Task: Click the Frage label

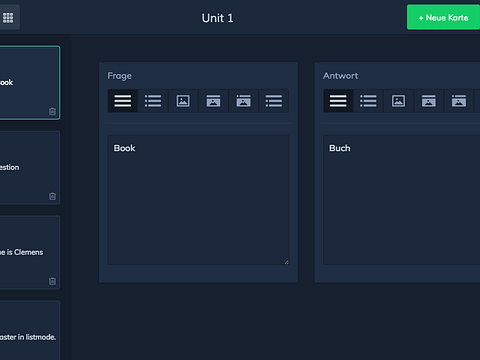Action: click(119, 76)
